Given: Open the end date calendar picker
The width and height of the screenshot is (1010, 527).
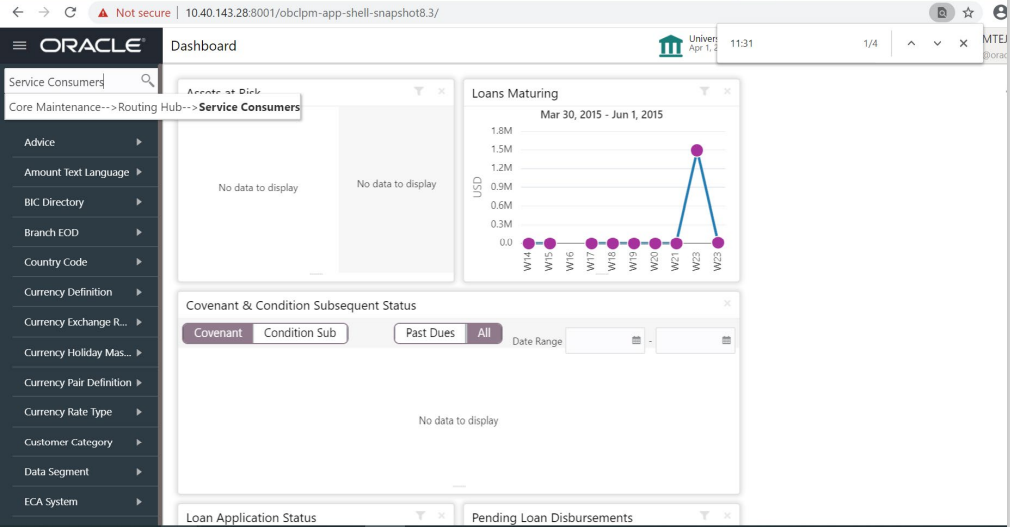Looking at the screenshot, I should 727,340.
